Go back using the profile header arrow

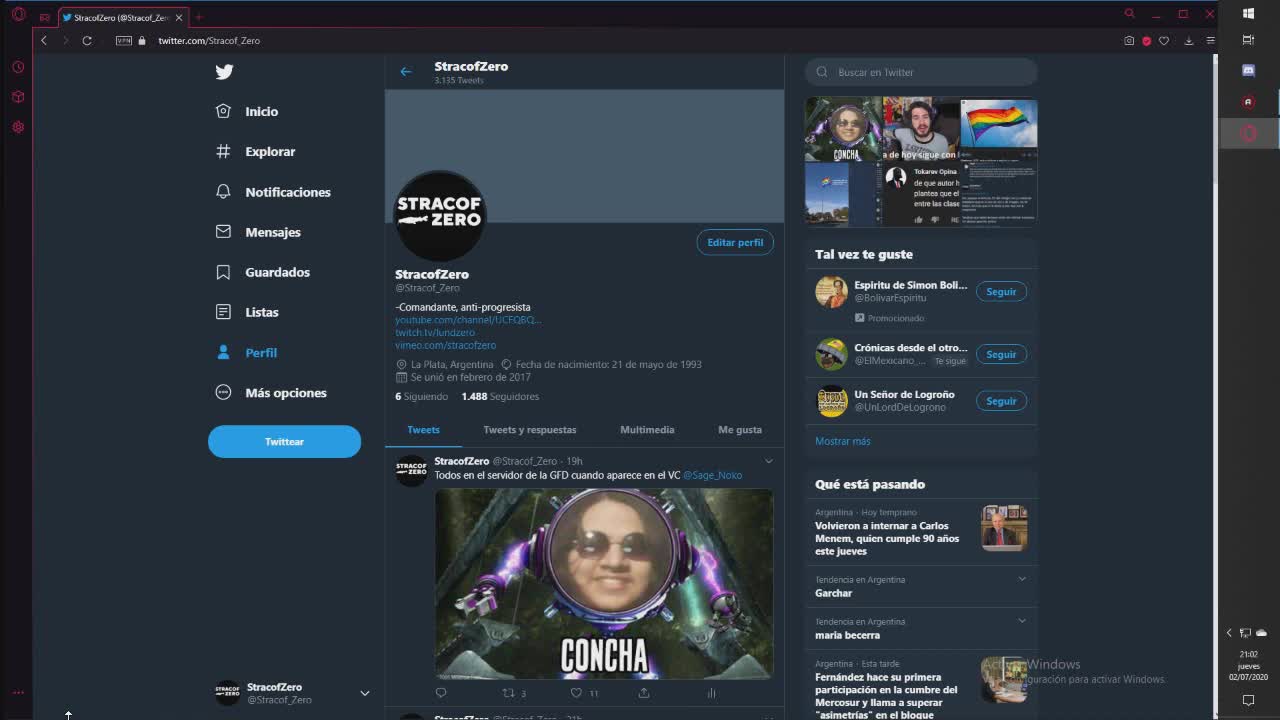(x=405, y=71)
